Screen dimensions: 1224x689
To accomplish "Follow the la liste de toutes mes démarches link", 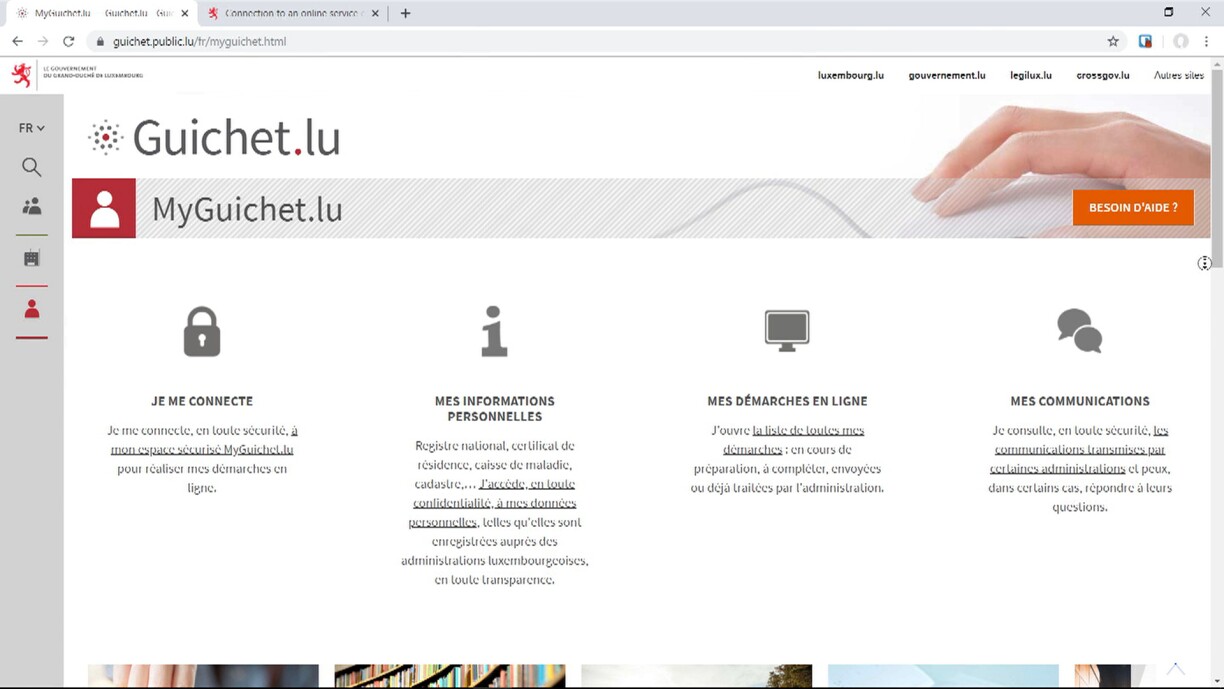I will tap(807, 431).
